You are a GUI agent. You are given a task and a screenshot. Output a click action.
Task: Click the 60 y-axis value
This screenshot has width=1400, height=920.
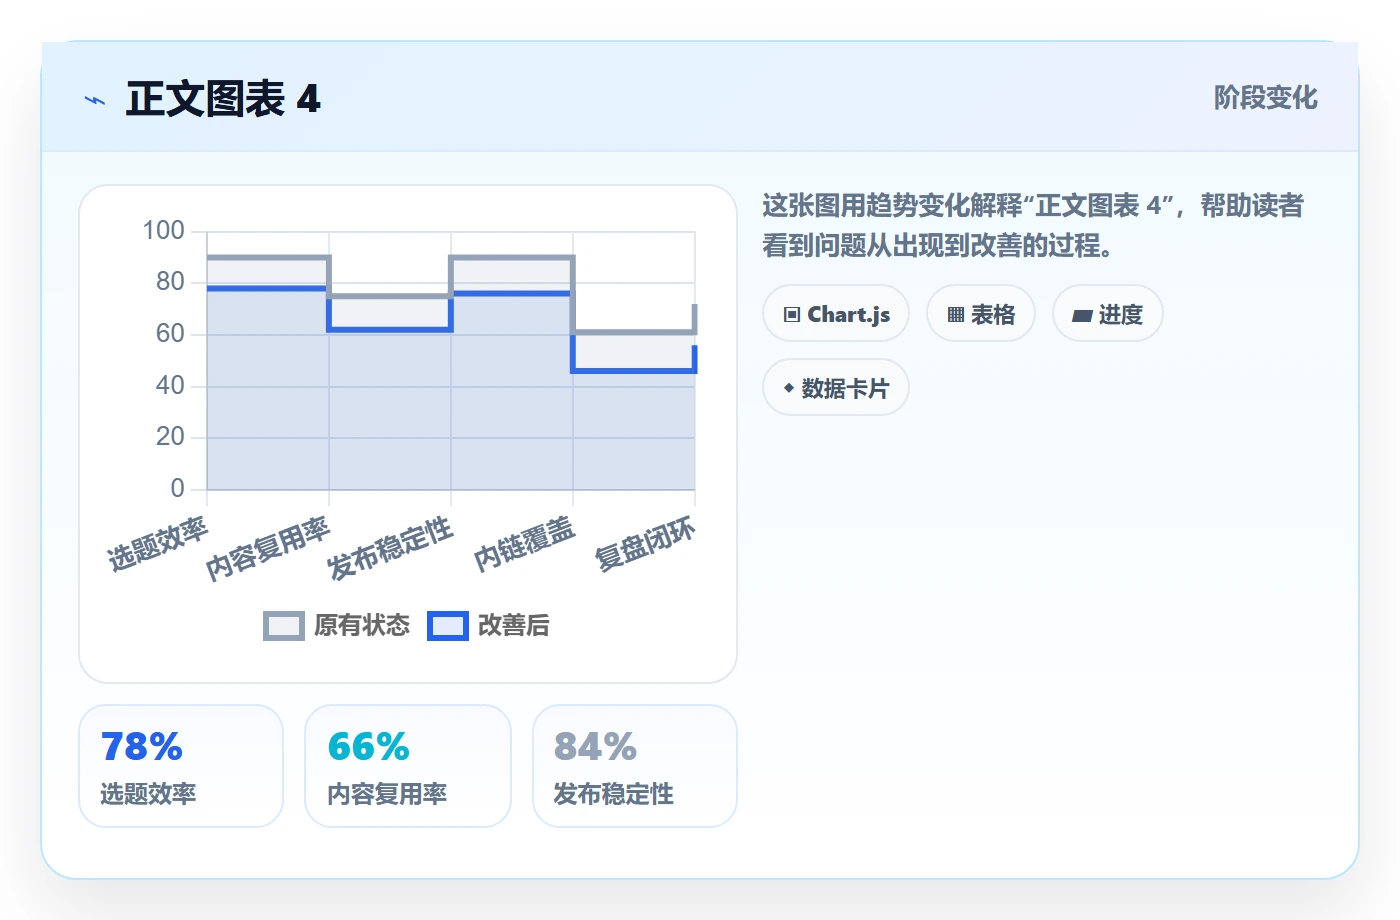171,334
